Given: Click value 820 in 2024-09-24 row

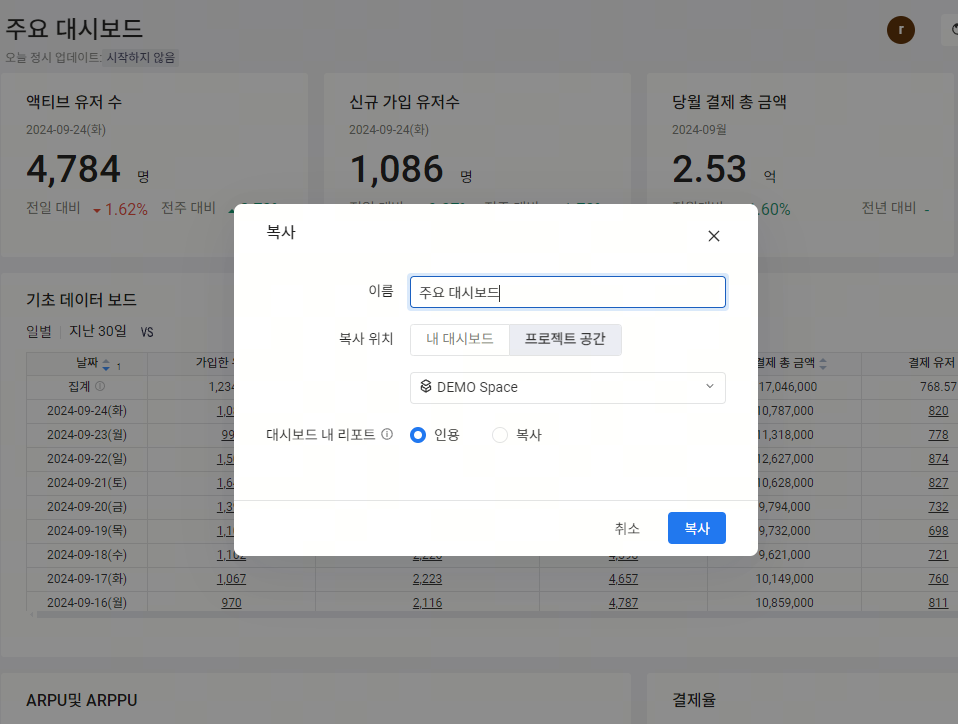Looking at the screenshot, I should [938, 411].
